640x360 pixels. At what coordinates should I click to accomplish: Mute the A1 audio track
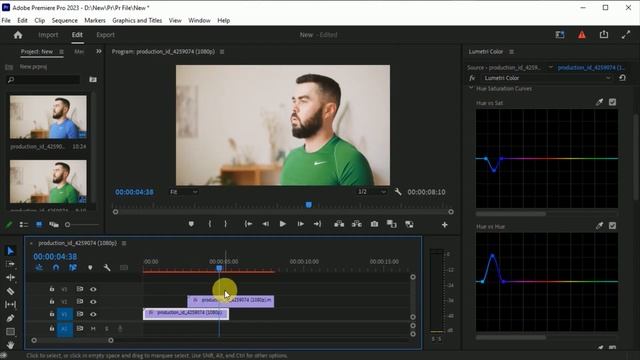[93, 328]
